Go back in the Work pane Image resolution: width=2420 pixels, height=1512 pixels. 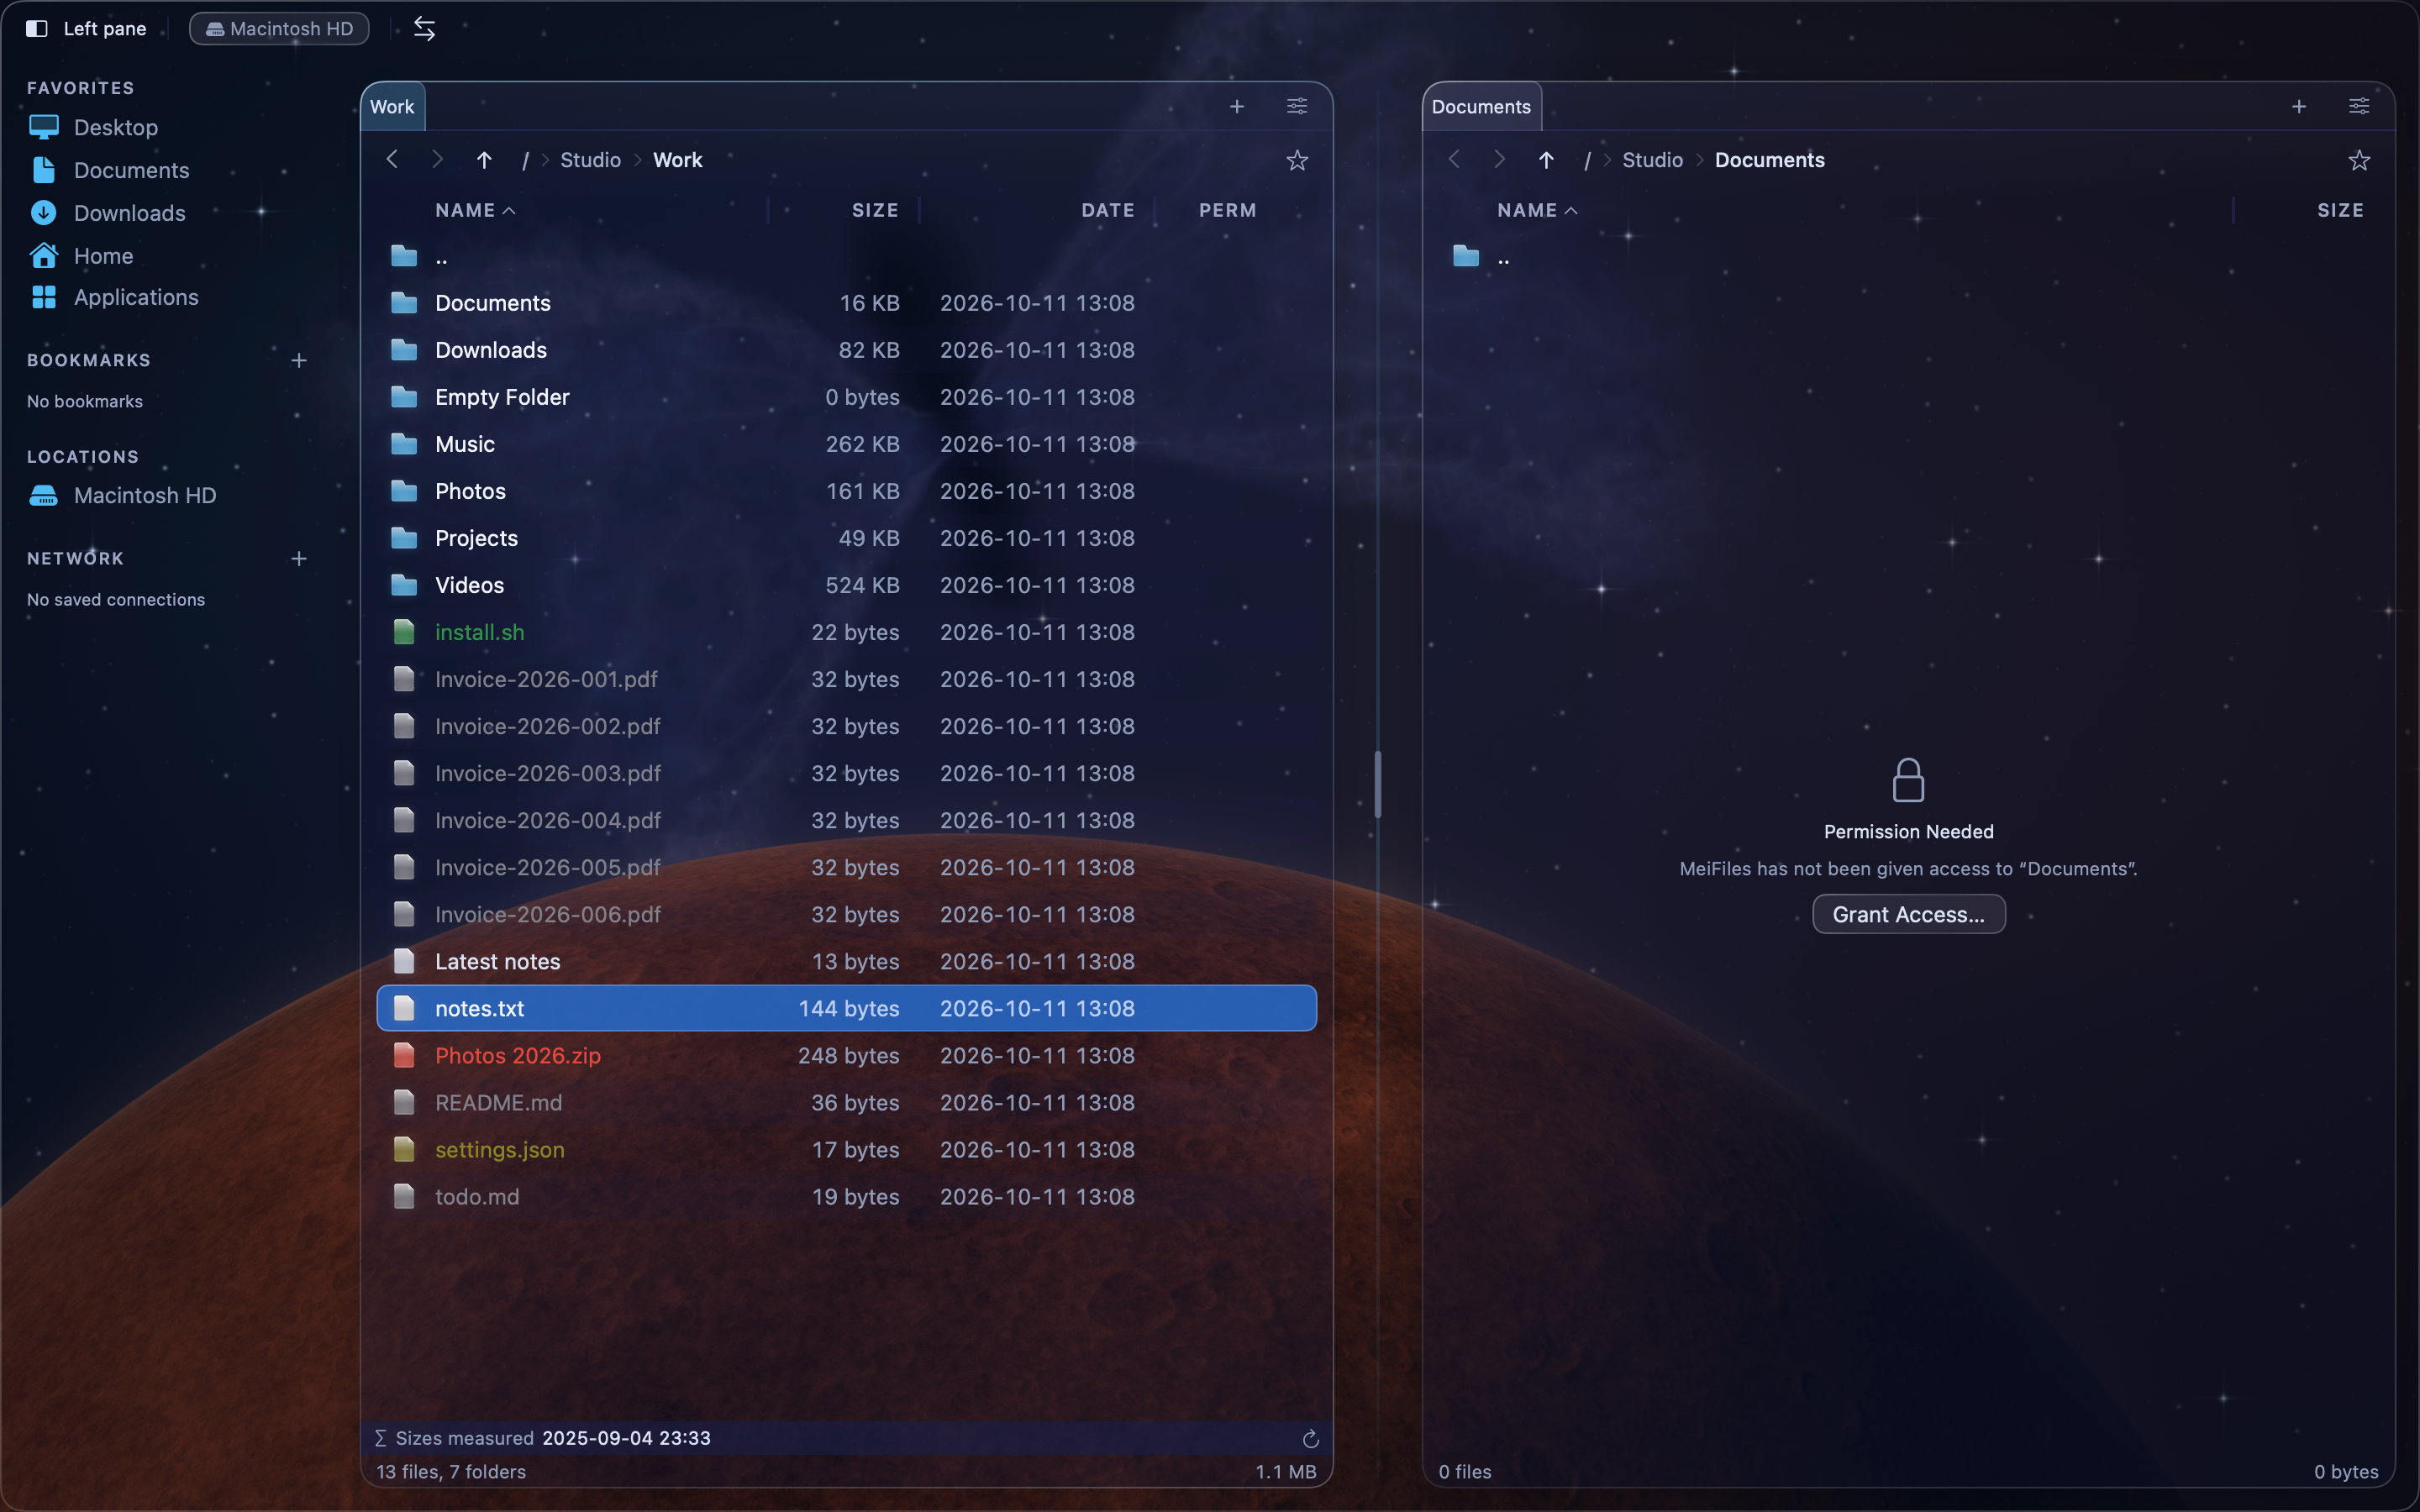[x=392, y=160]
